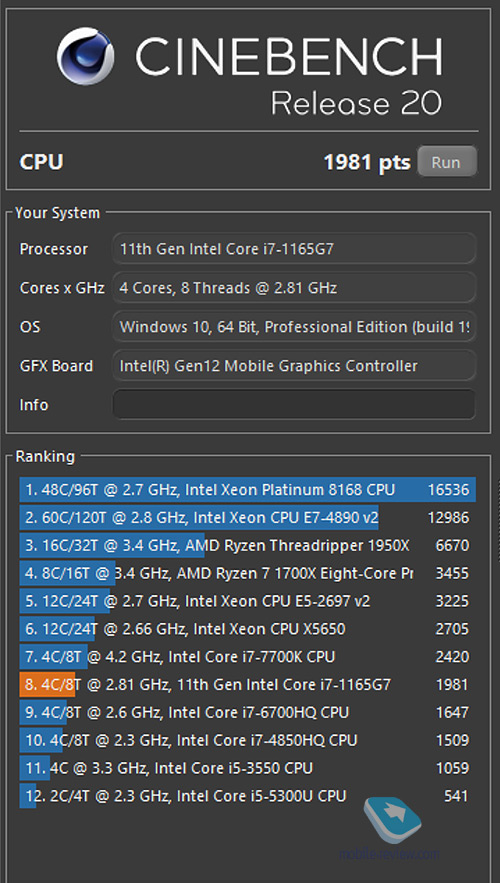Select the Core i7-7700K ranking entry
This screenshot has width=500, height=883.
[x=248, y=657]
